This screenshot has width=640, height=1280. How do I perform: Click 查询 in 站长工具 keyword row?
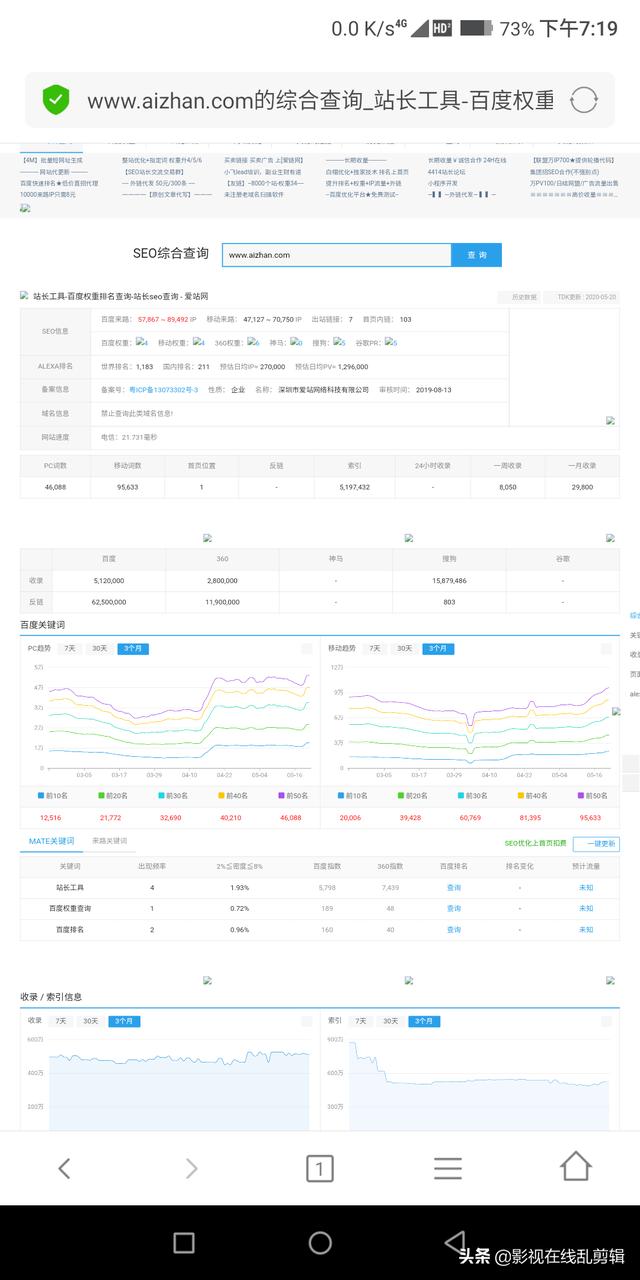pyautogui.click(x=454, y=887)
